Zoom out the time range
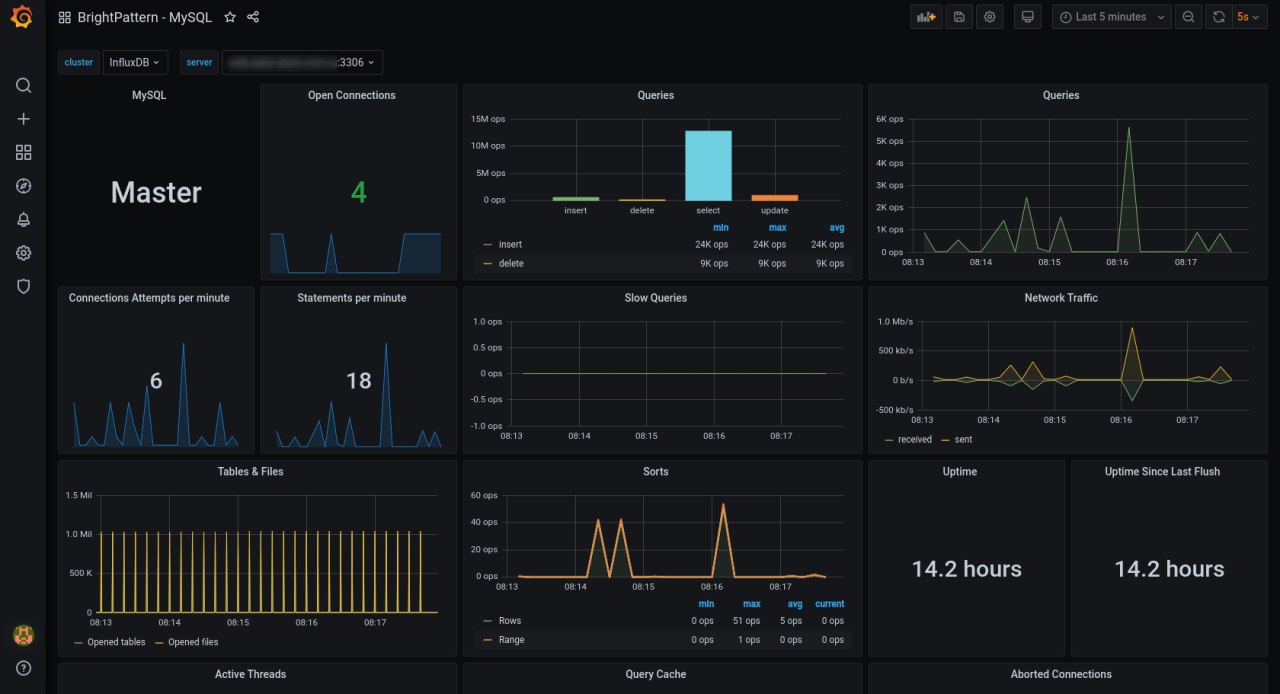The height and width of the screenshot is (694, 1280). [1188, 17]
